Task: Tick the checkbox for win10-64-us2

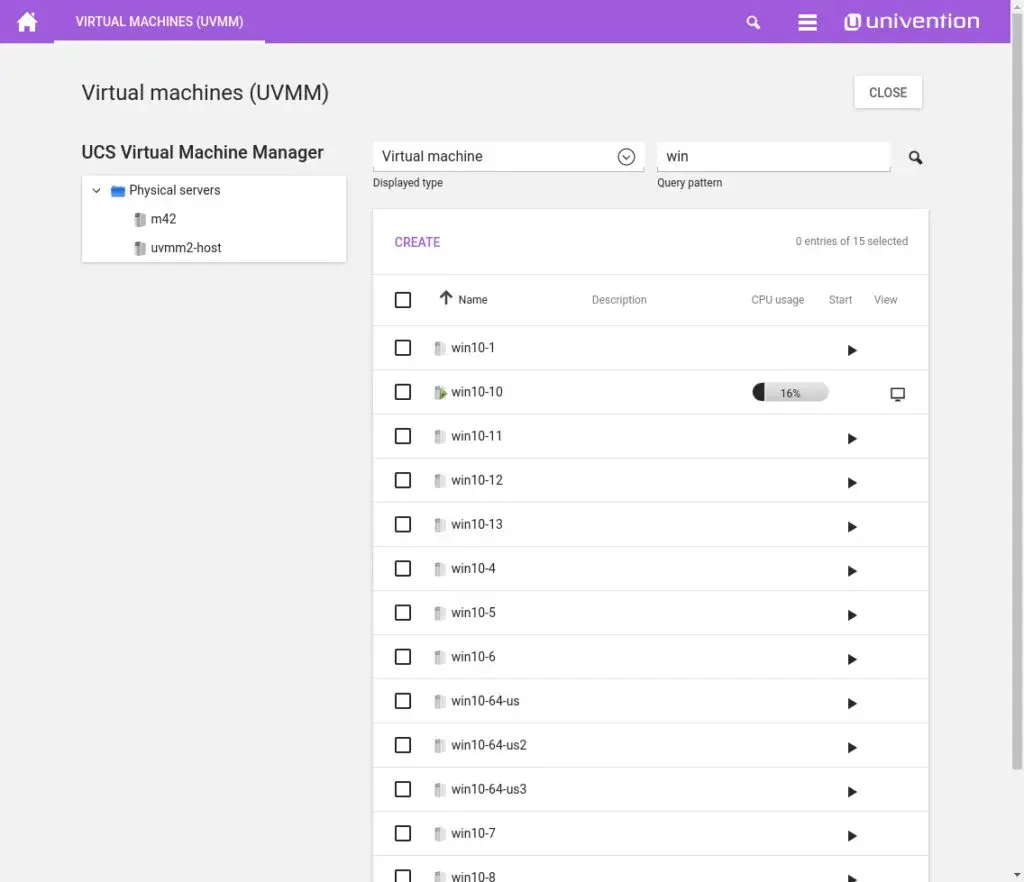Action: (403, 745)
